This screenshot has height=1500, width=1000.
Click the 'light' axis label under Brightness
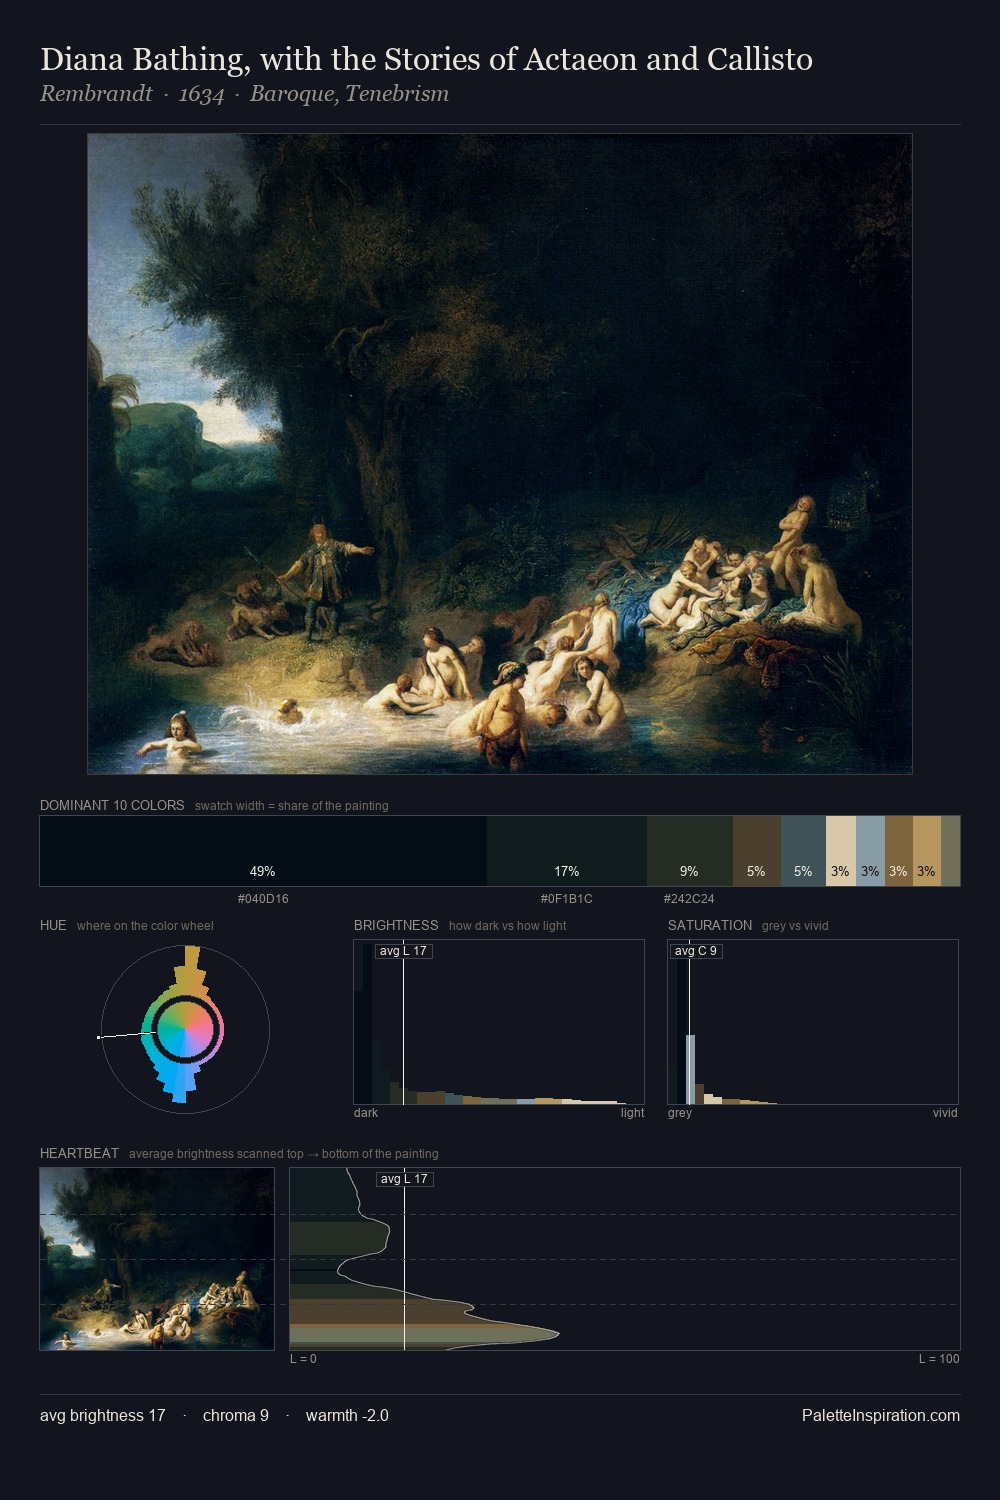(632, 1113)
